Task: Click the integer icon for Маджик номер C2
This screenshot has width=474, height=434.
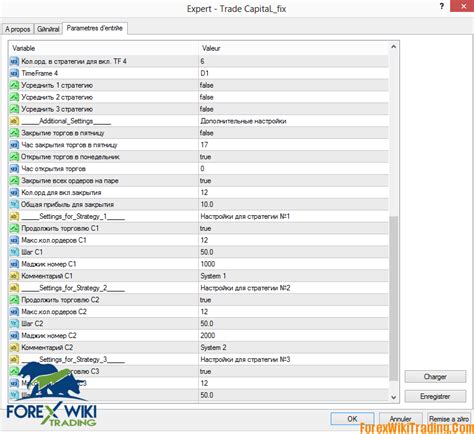Action: pos(14,336)
